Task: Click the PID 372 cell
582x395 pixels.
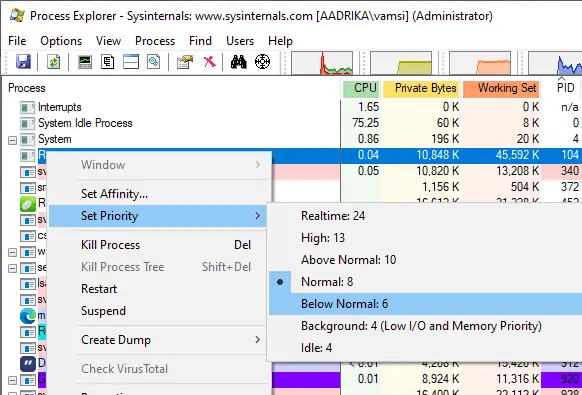Action: pyautogui.click(x=570, y=187)
